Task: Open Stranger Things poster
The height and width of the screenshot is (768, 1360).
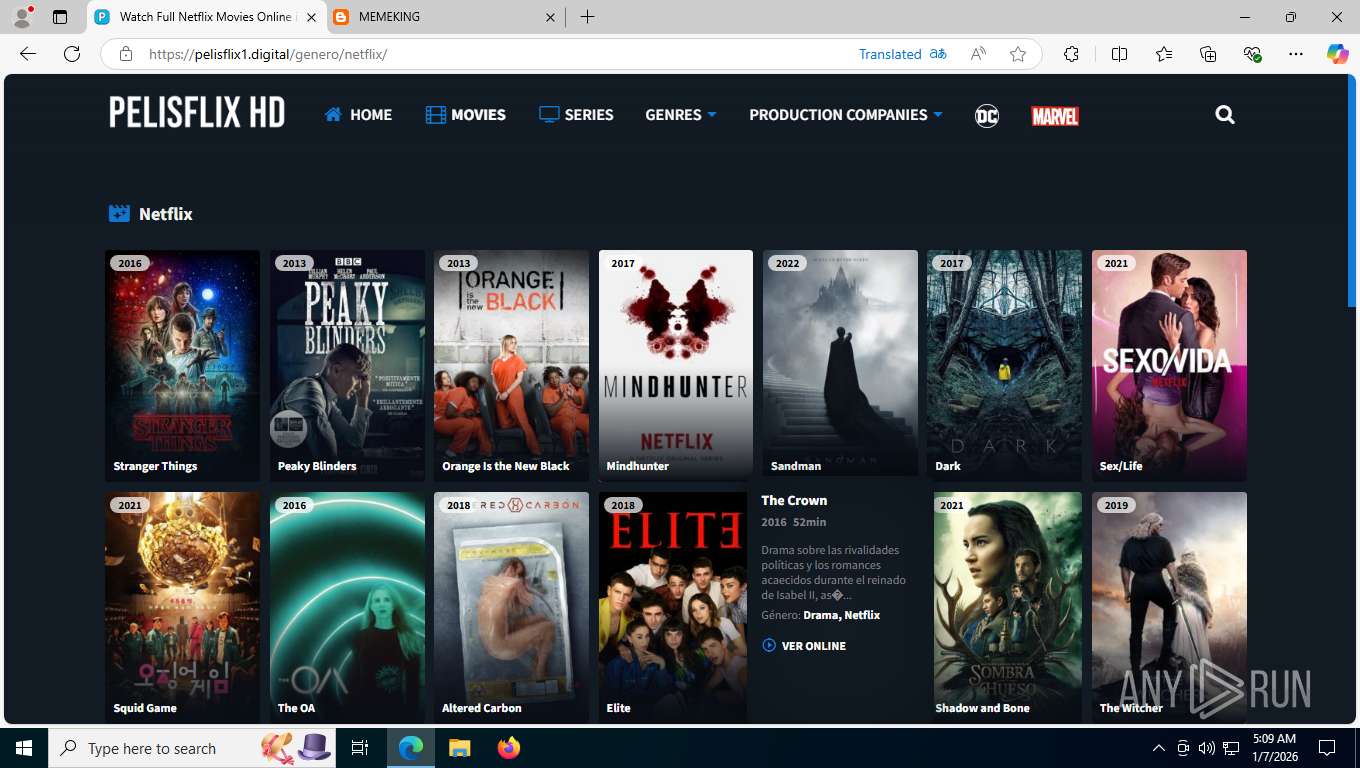Action: 182,365
